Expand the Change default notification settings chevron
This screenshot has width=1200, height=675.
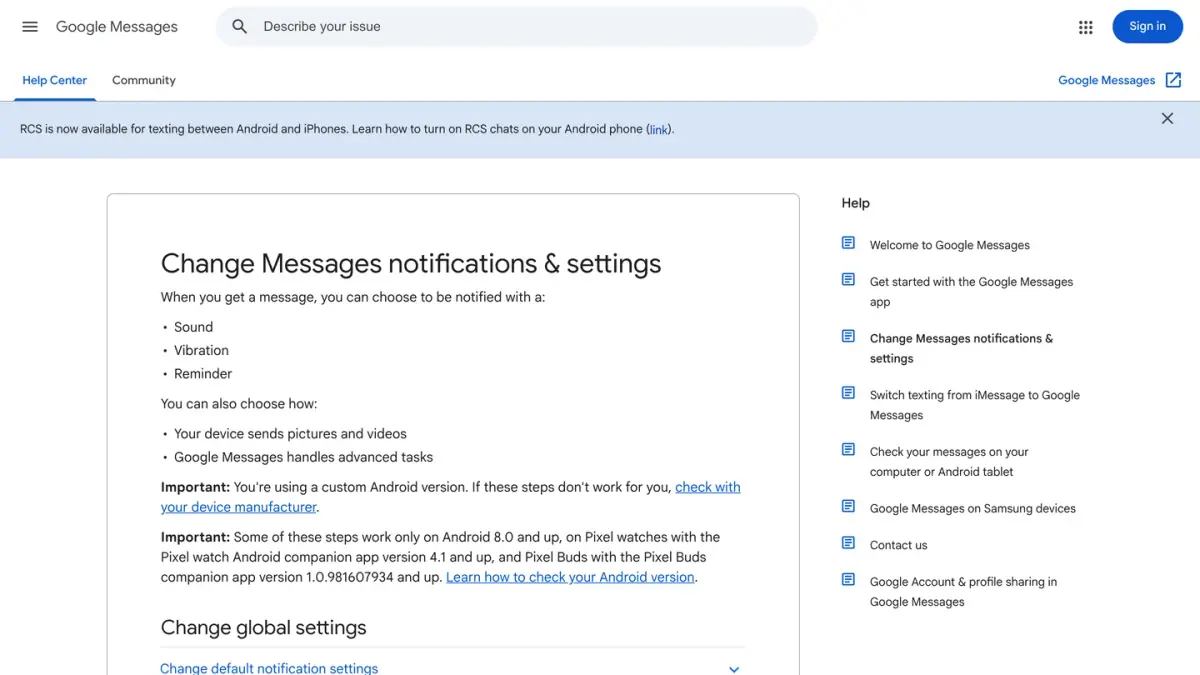click(734, 669)
